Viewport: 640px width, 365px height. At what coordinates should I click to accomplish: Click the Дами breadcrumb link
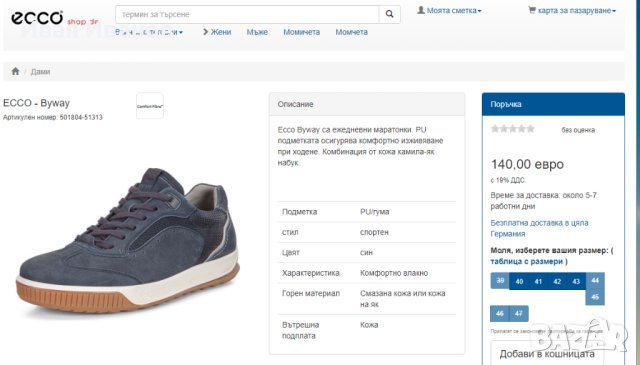tap(40, 72)
